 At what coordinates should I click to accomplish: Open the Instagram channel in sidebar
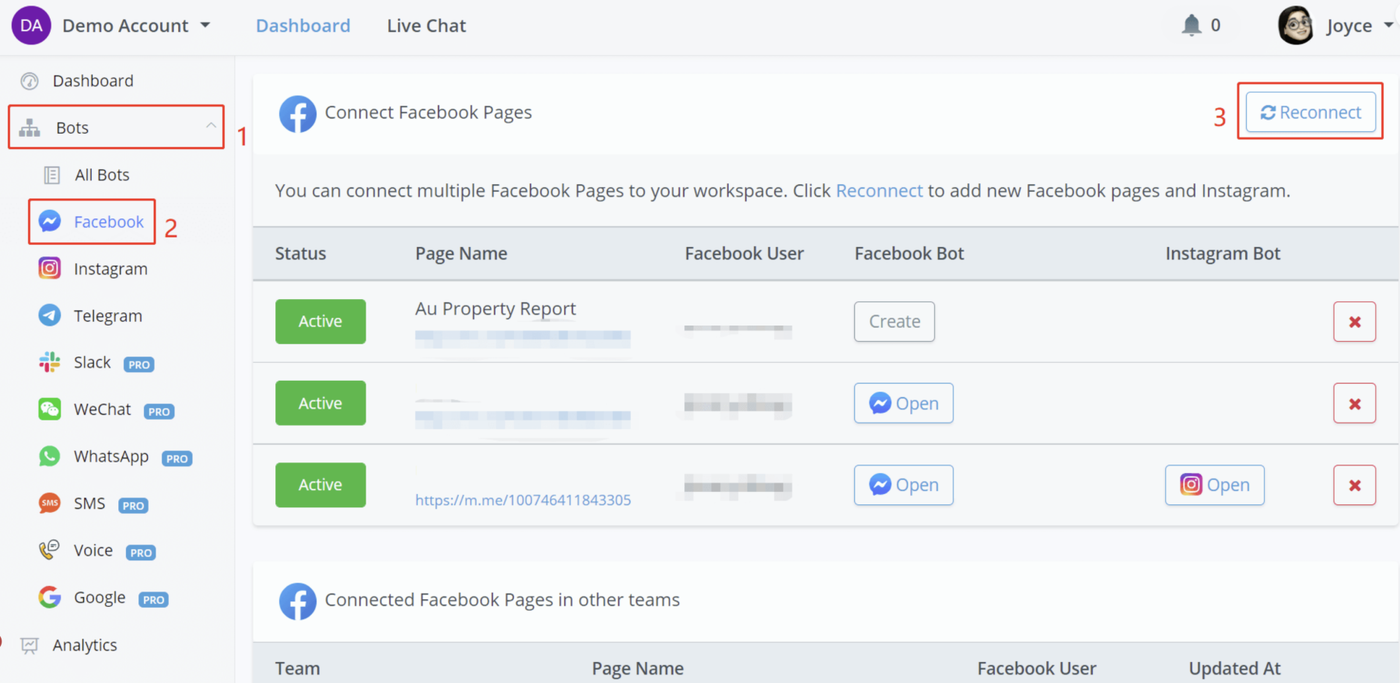pos(110,269)
